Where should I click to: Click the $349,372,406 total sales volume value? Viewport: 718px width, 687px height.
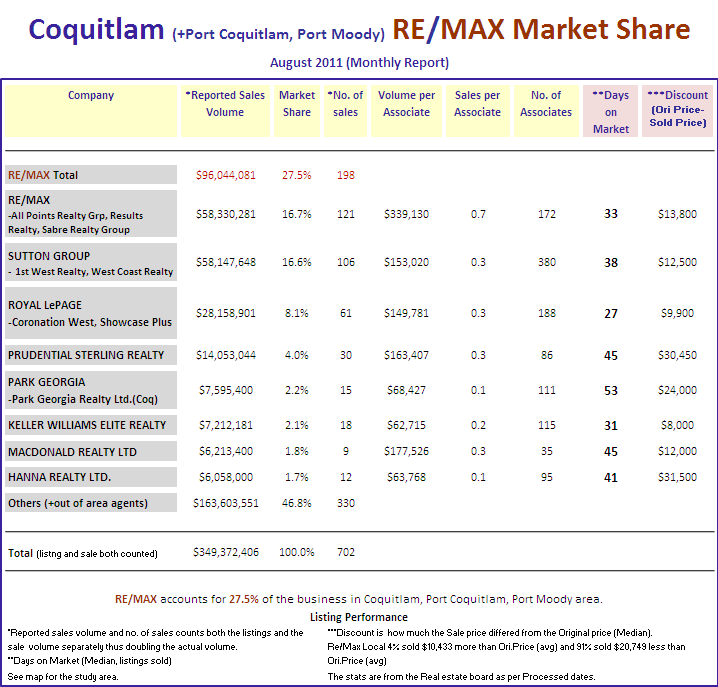pos(224,552)
